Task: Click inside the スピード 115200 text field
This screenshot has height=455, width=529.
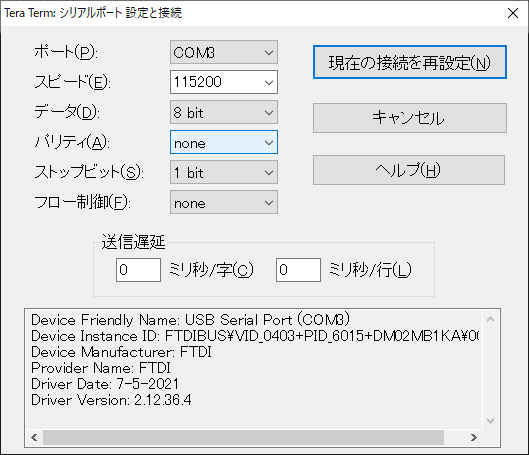Action: 216,82
